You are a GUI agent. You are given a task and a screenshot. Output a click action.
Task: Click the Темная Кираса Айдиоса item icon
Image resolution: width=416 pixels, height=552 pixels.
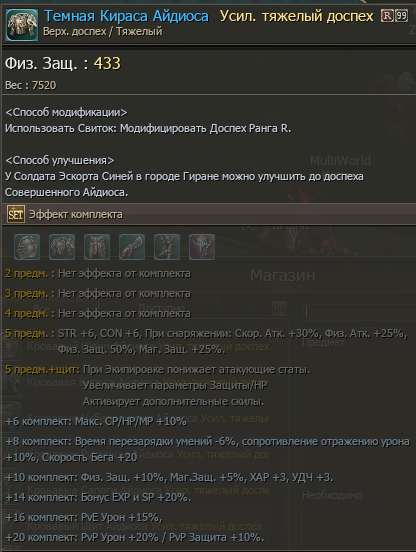pos(22,25)
